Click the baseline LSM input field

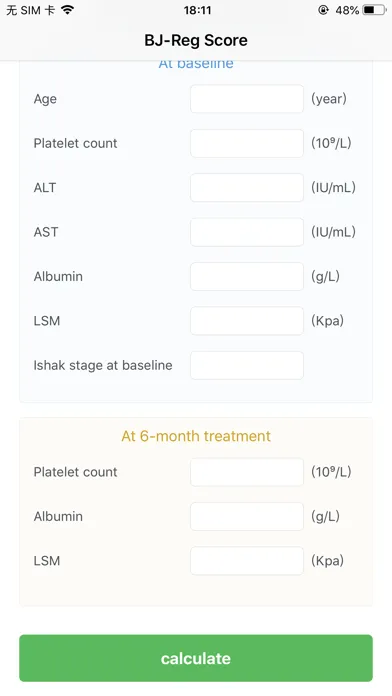(247, 321)
